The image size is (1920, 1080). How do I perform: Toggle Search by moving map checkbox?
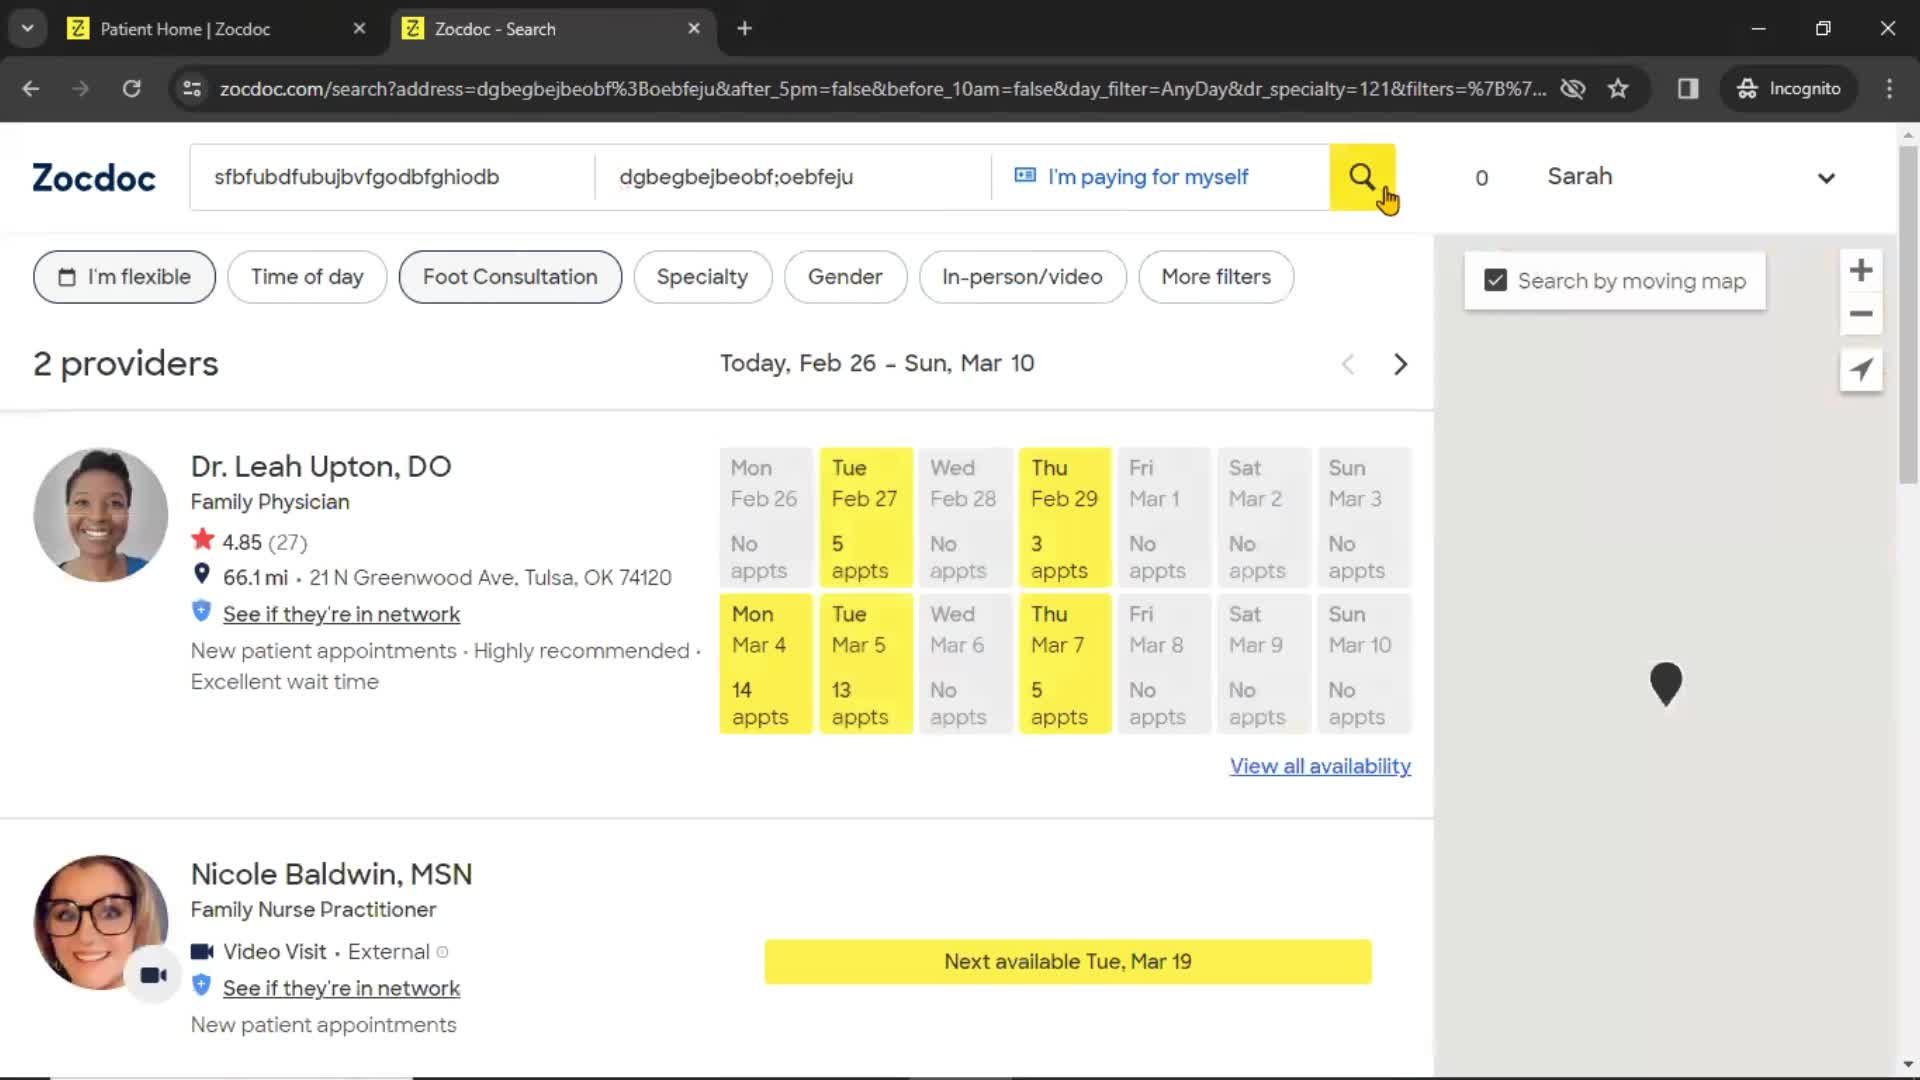[x=1495, y=281]
